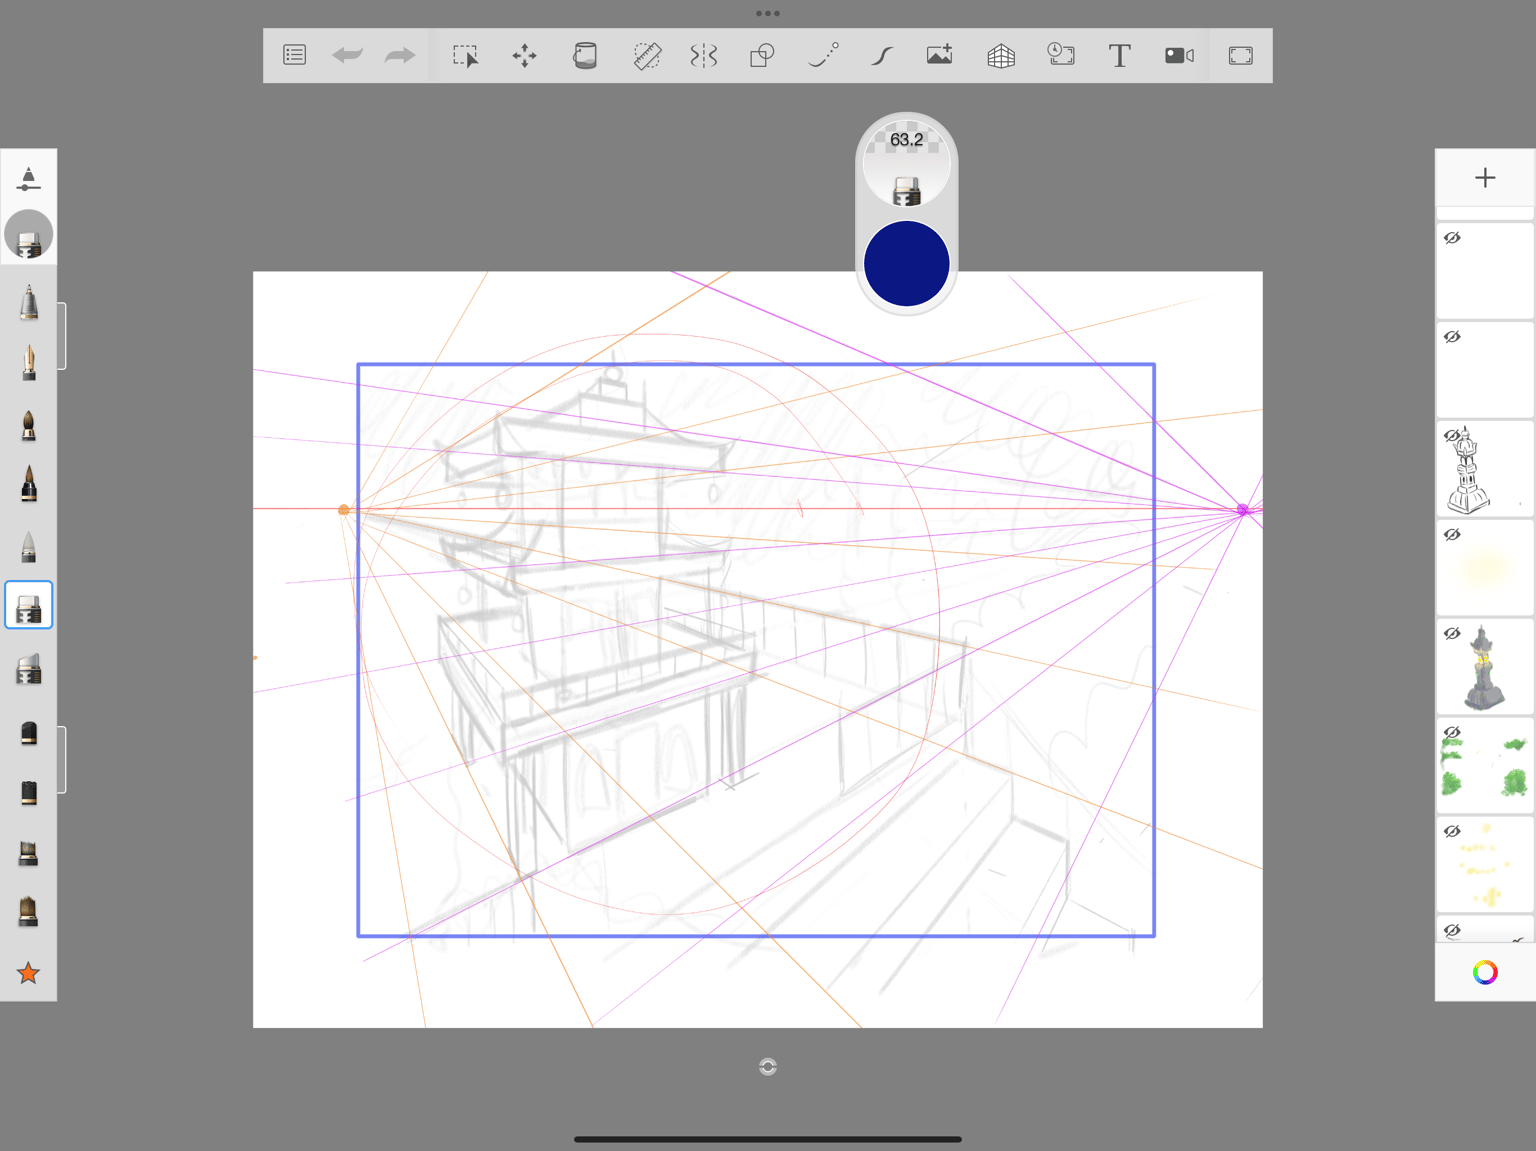The height and width of the screenshot is (1151, 1536).
Task: Activate the Steady Stroke tool
Action: [x=881, y=55]
